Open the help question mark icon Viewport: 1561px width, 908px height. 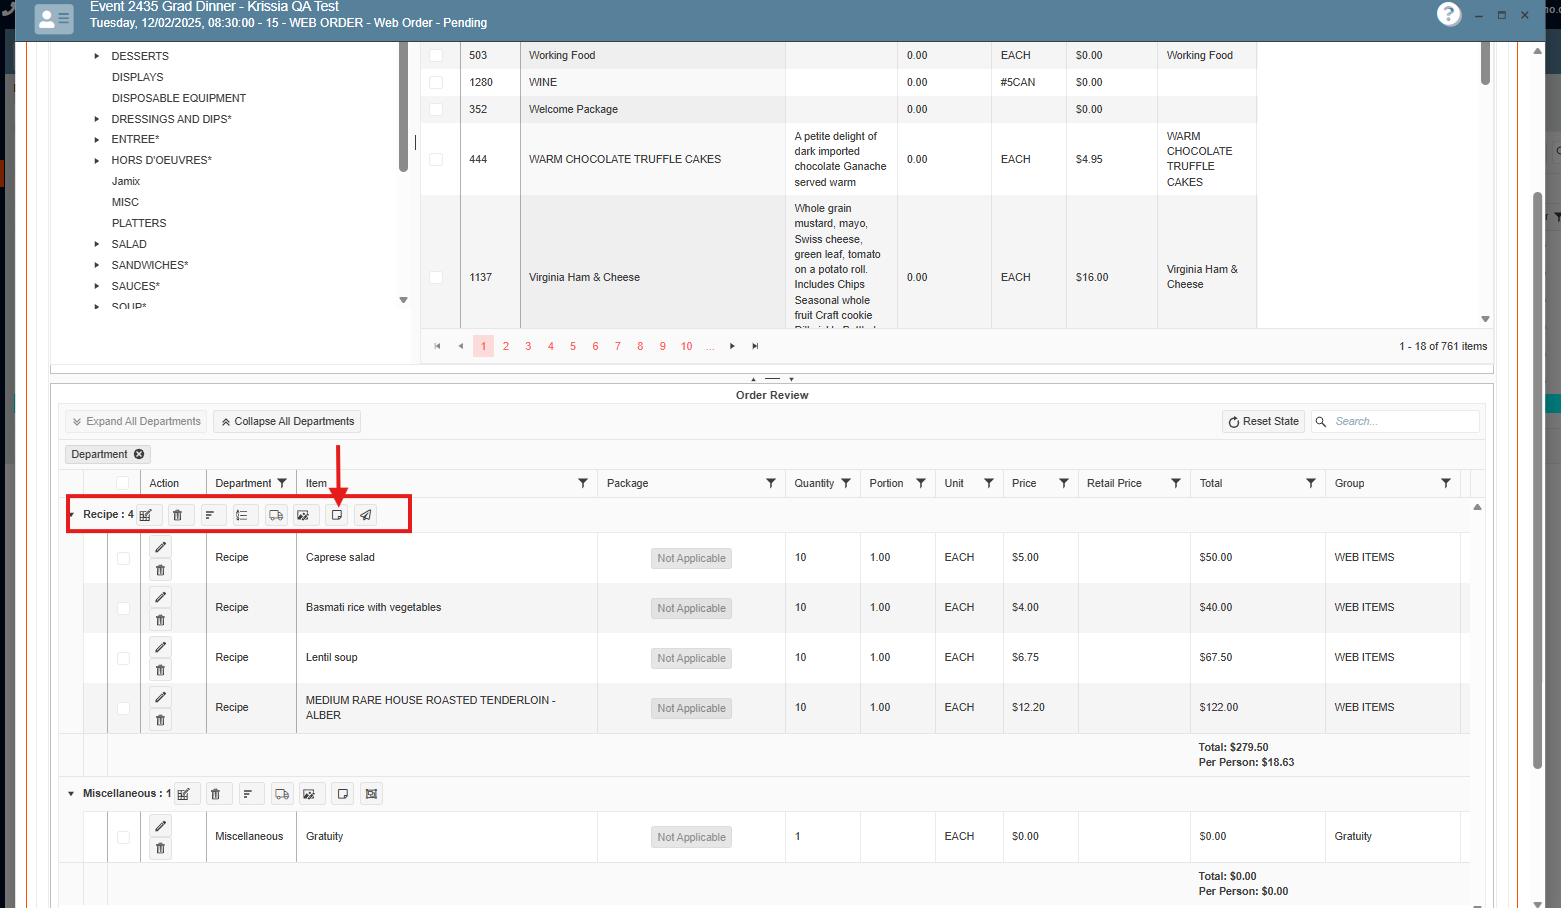click(x=1448, y=14)
